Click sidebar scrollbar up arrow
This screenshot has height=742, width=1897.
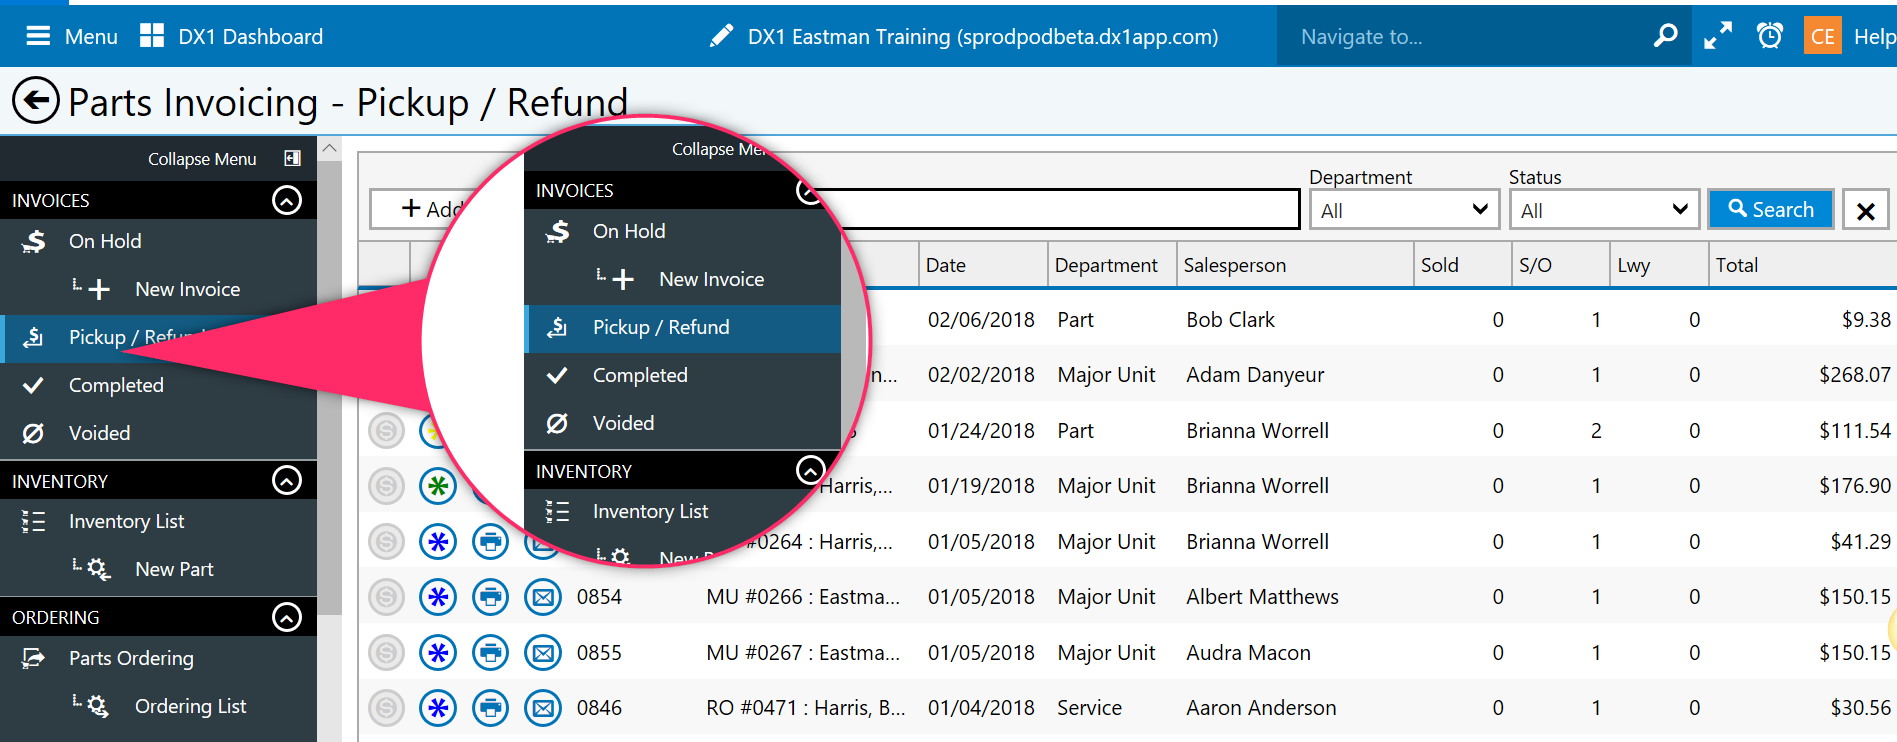[x=329, y=148]
